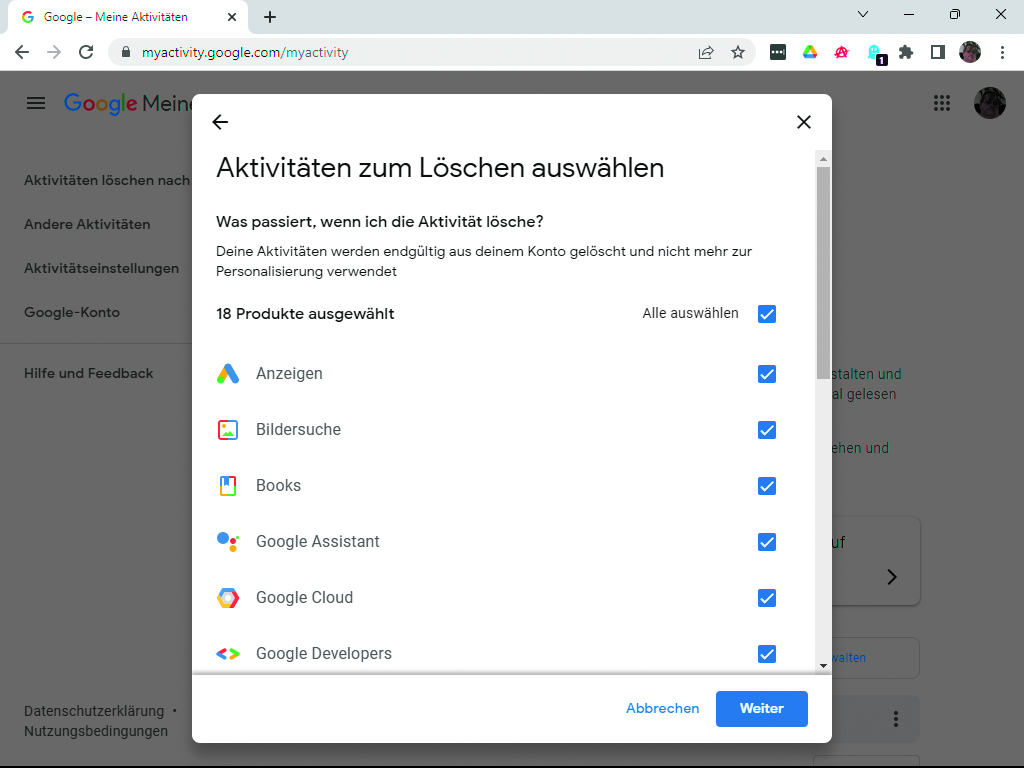Image resolution: width=1024 pixels, height=768 pixels.
Task: Click the Google Cloud product icon
Action: pos(228,598)
